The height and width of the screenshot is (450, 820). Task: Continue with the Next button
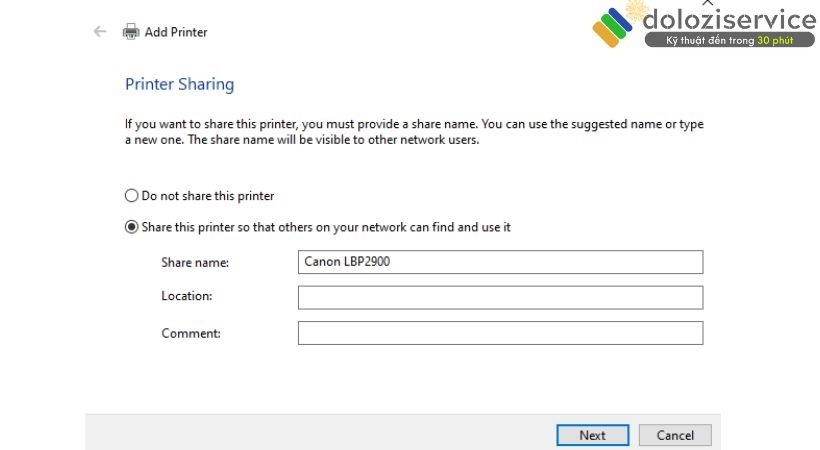[x=593, y=435]
